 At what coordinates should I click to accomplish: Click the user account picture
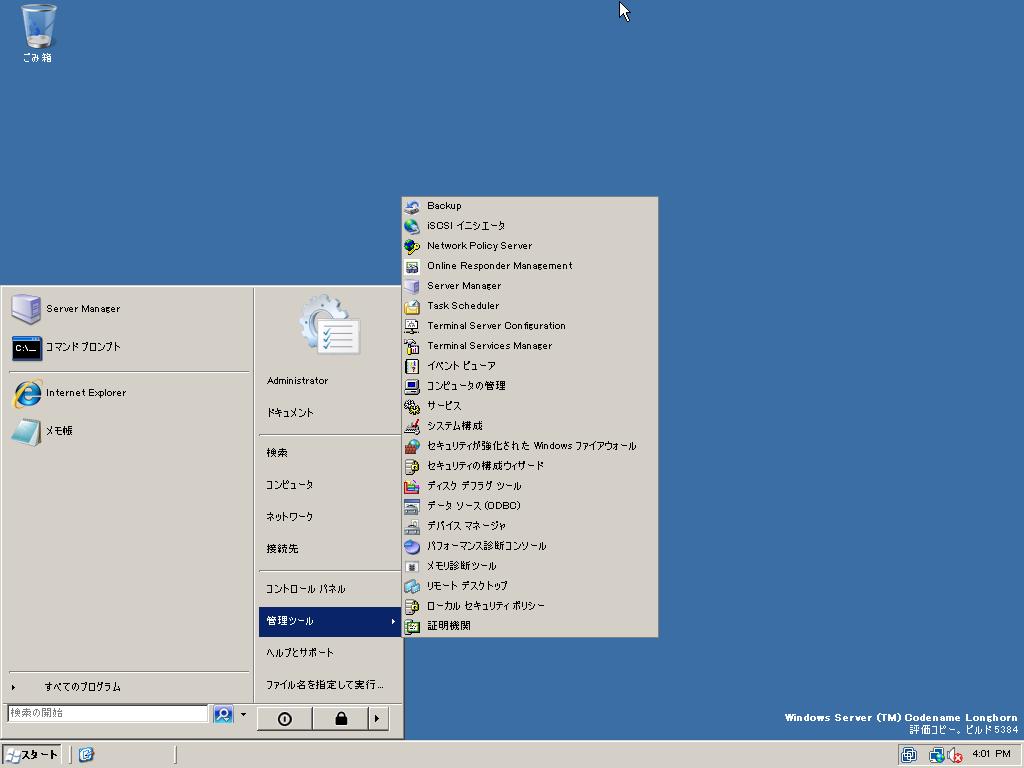click(330, 325)
